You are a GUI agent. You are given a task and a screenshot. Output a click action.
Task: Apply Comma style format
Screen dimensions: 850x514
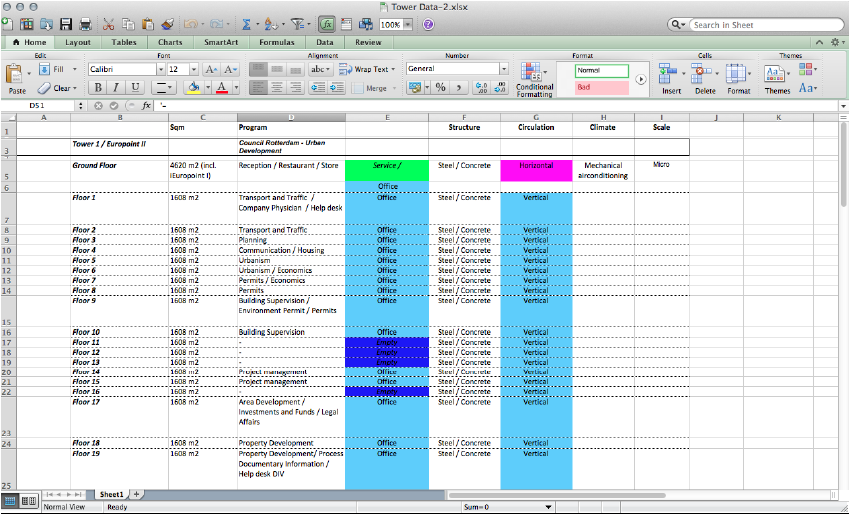click(459, 88)
